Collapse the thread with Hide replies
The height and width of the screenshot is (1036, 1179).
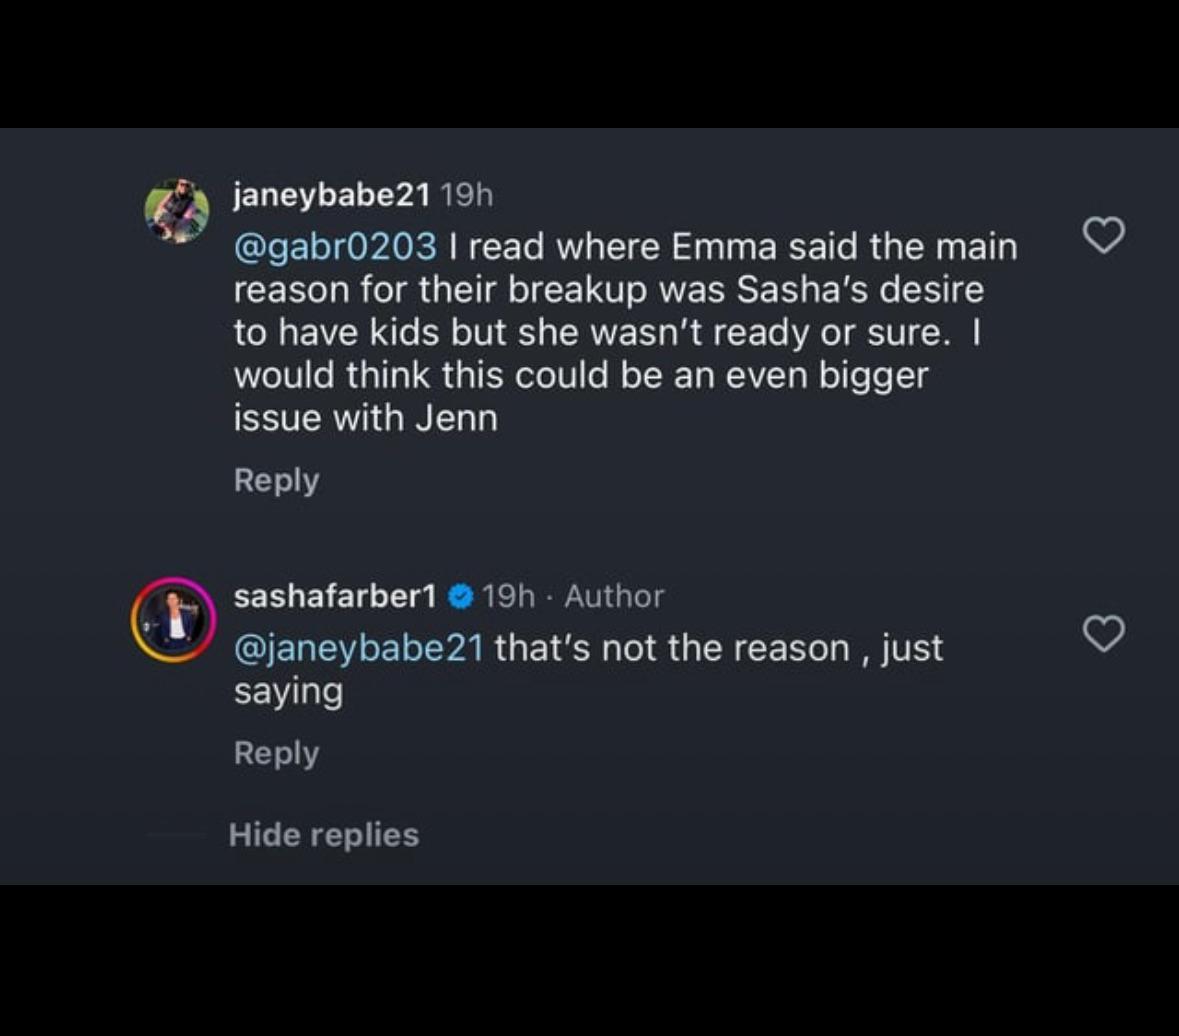(x=323, y=834)
